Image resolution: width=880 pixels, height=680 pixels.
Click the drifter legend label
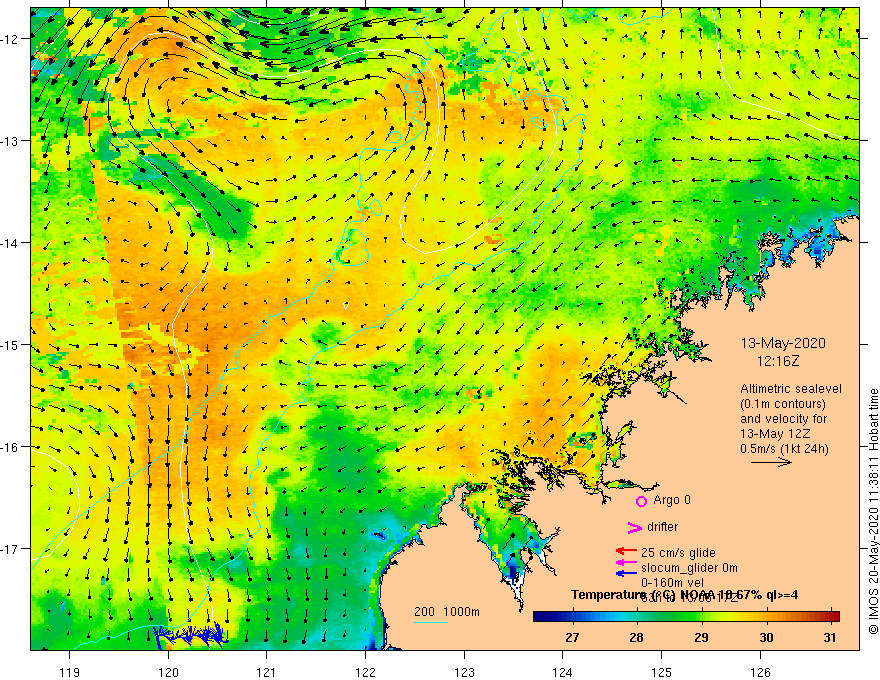[662, 527]
